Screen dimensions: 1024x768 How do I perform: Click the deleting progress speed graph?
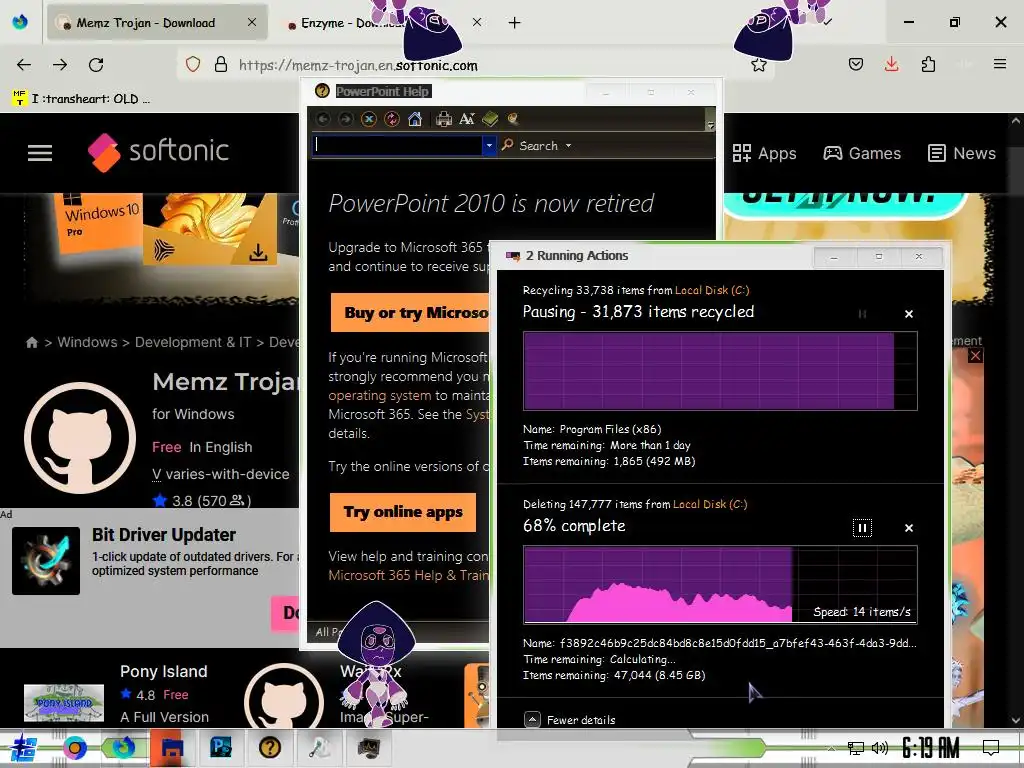(720, 584)
